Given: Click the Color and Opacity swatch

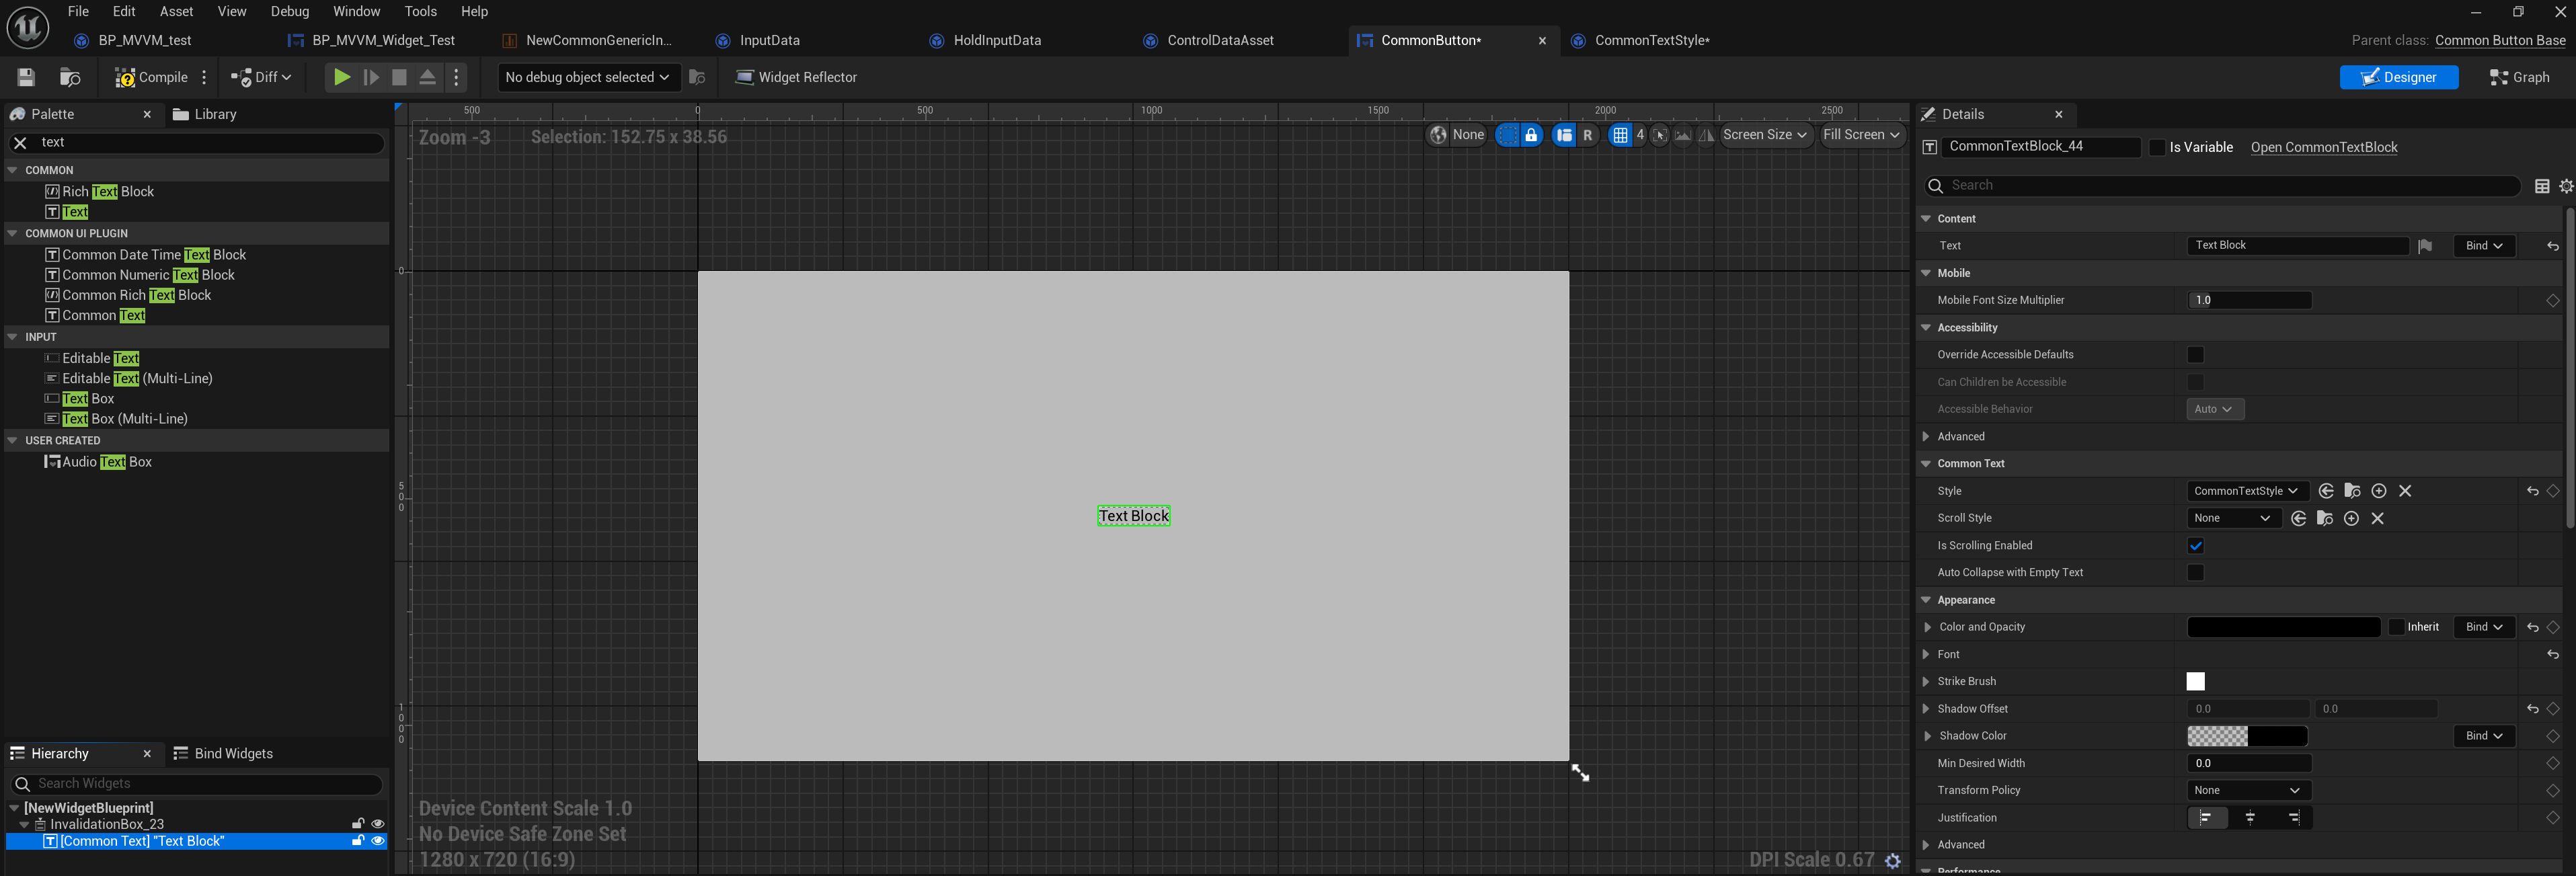Looking at the screenshot, I should click(x=2283, y=627).
